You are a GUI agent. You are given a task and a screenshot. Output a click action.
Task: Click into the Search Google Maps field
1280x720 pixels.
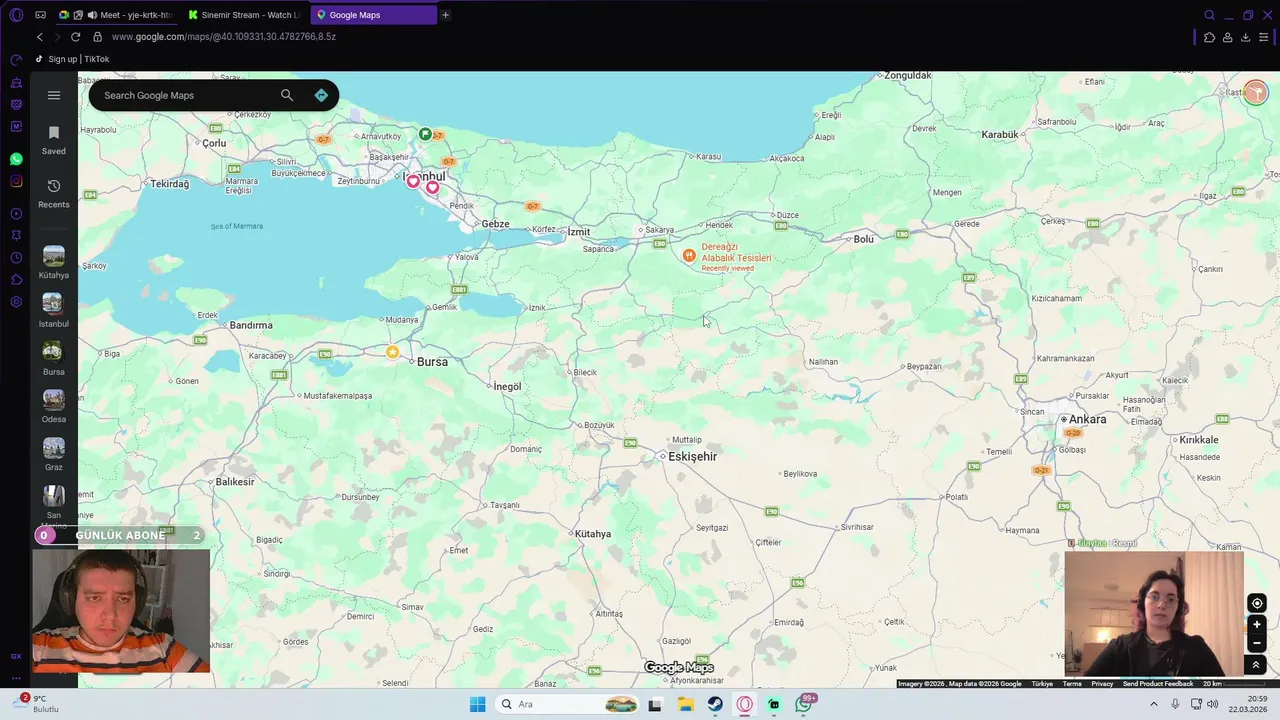pyautogui.click(x=185, y=95)
